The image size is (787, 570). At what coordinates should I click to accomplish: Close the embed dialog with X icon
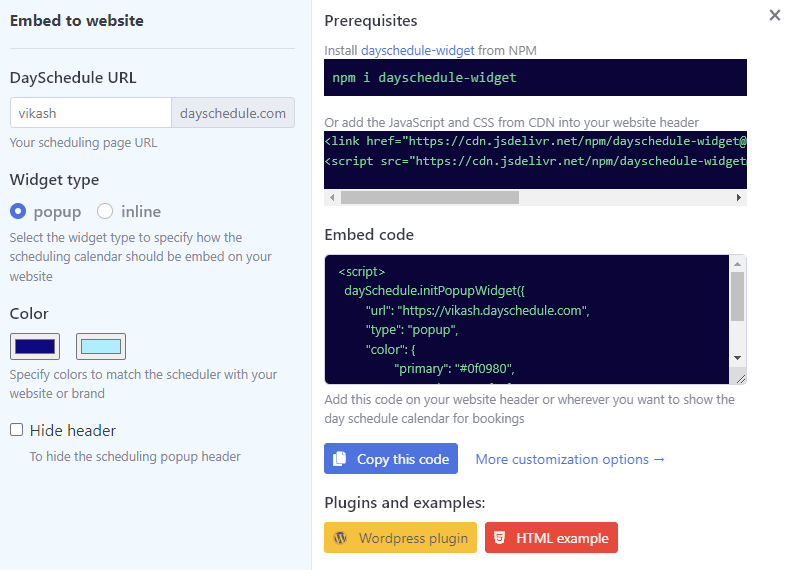774,15
